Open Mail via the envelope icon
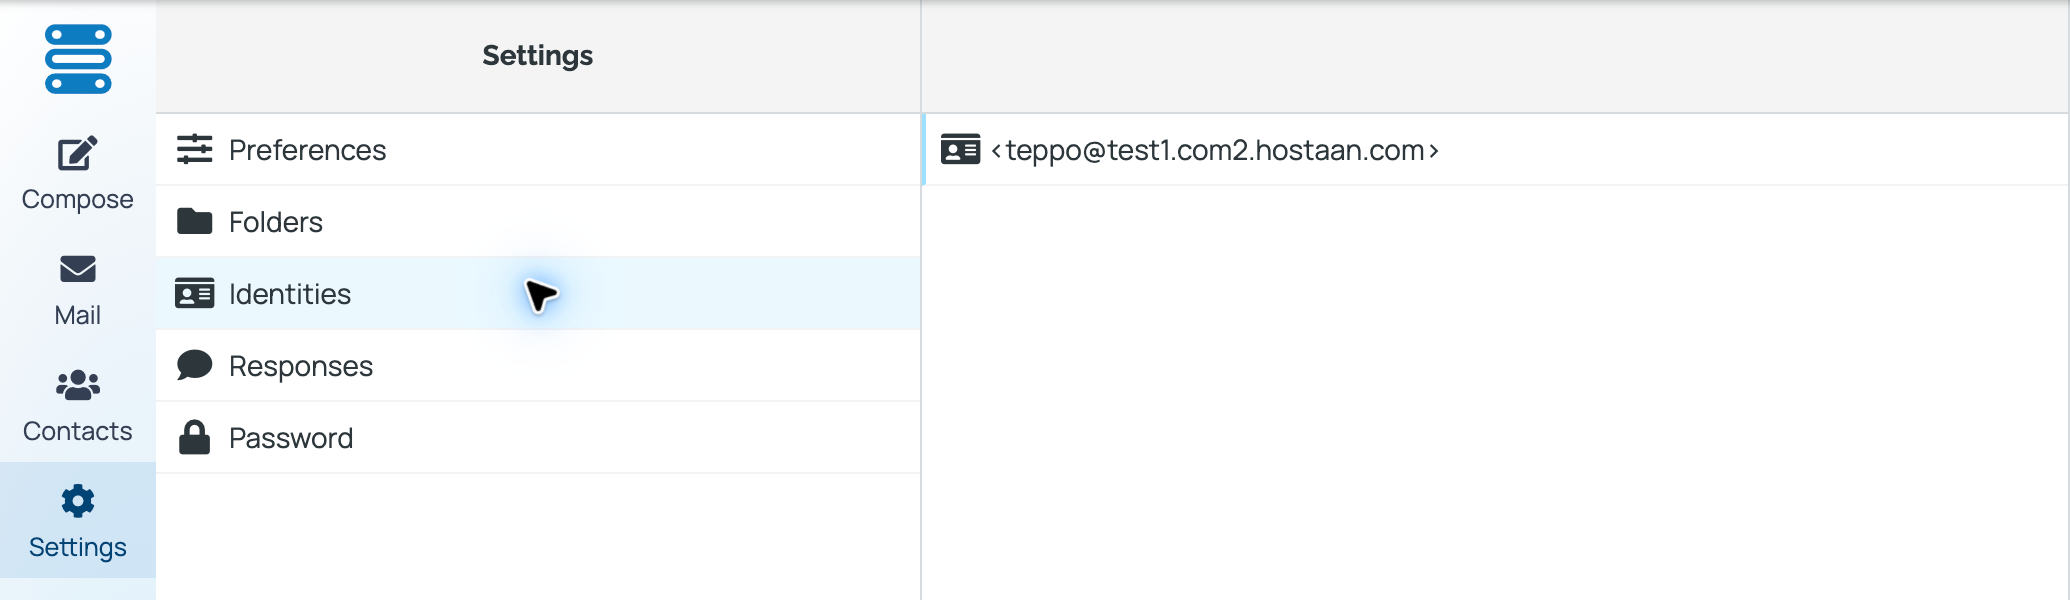Viewport: 2070px width, 600px height. point(78,269)
